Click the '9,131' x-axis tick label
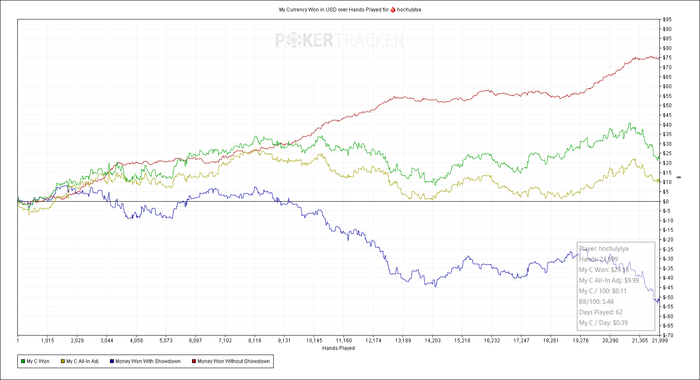This screenshot has width=700, height=380. (284, 340)
